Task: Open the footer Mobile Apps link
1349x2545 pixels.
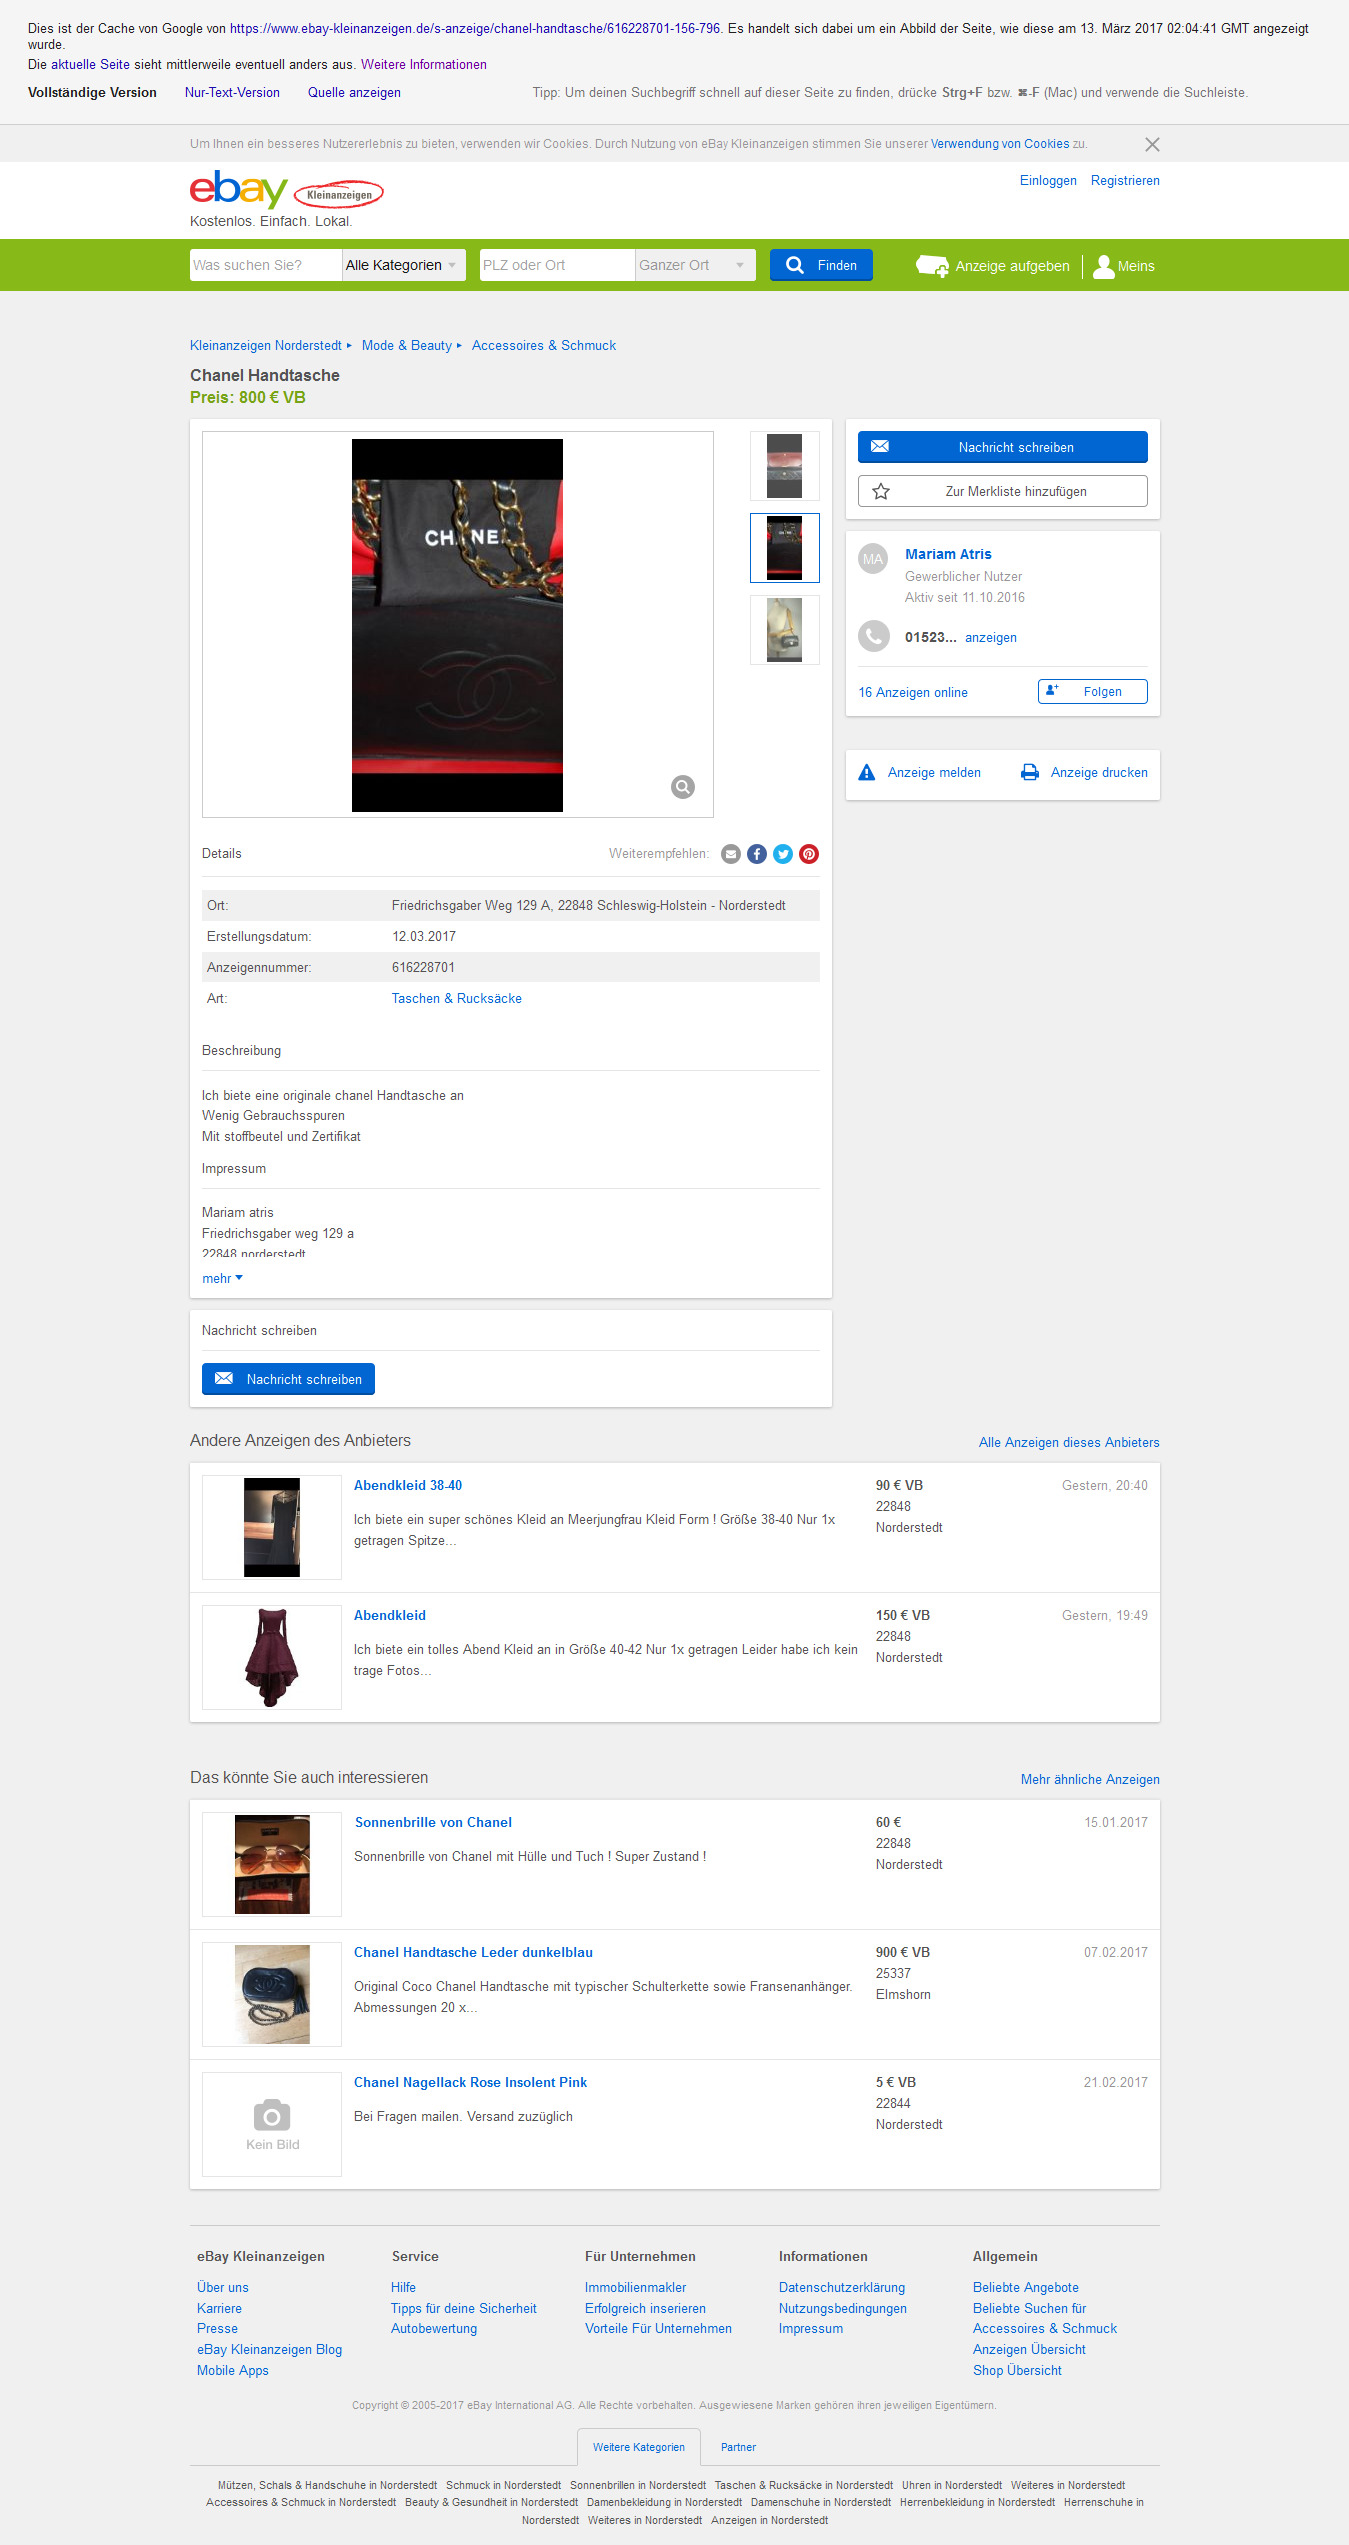Action: coord(233,2371)
